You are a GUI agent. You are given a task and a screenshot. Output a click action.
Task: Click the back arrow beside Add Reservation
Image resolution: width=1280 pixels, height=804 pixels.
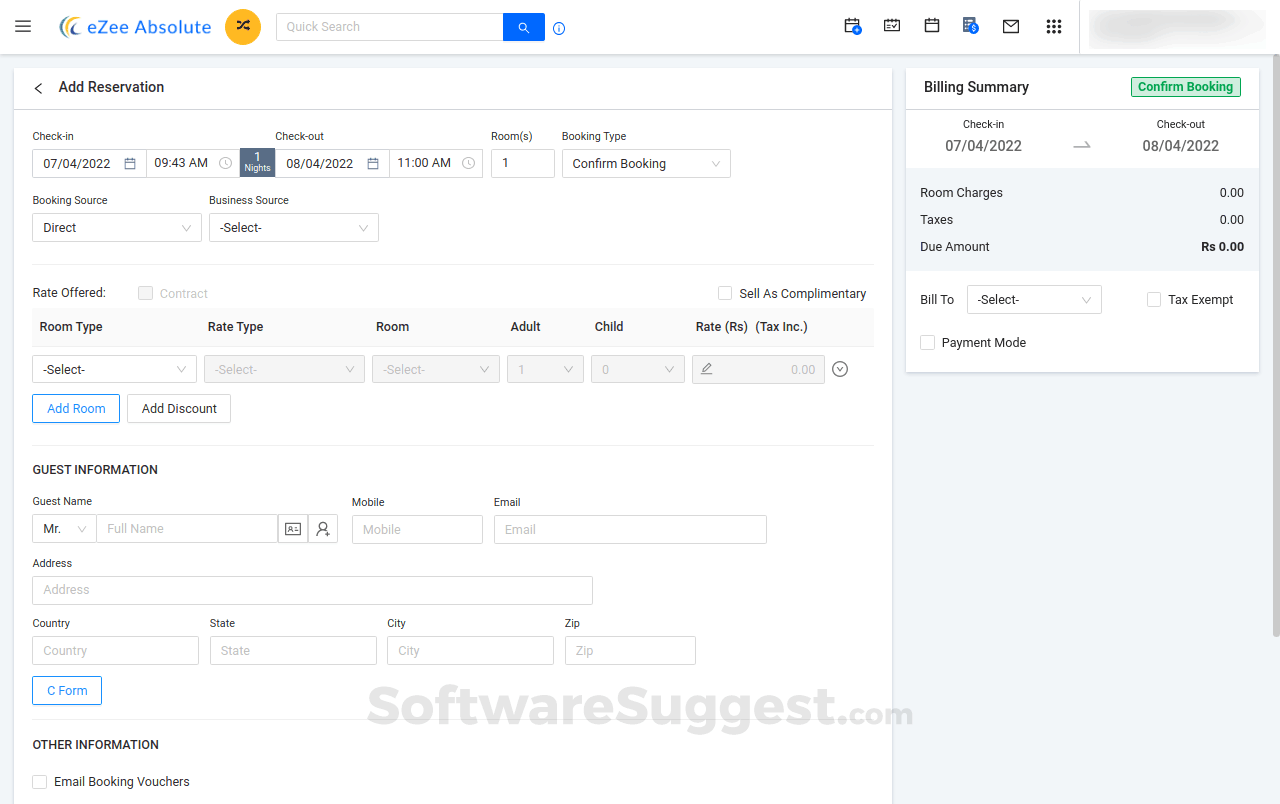tap(39, 88)
